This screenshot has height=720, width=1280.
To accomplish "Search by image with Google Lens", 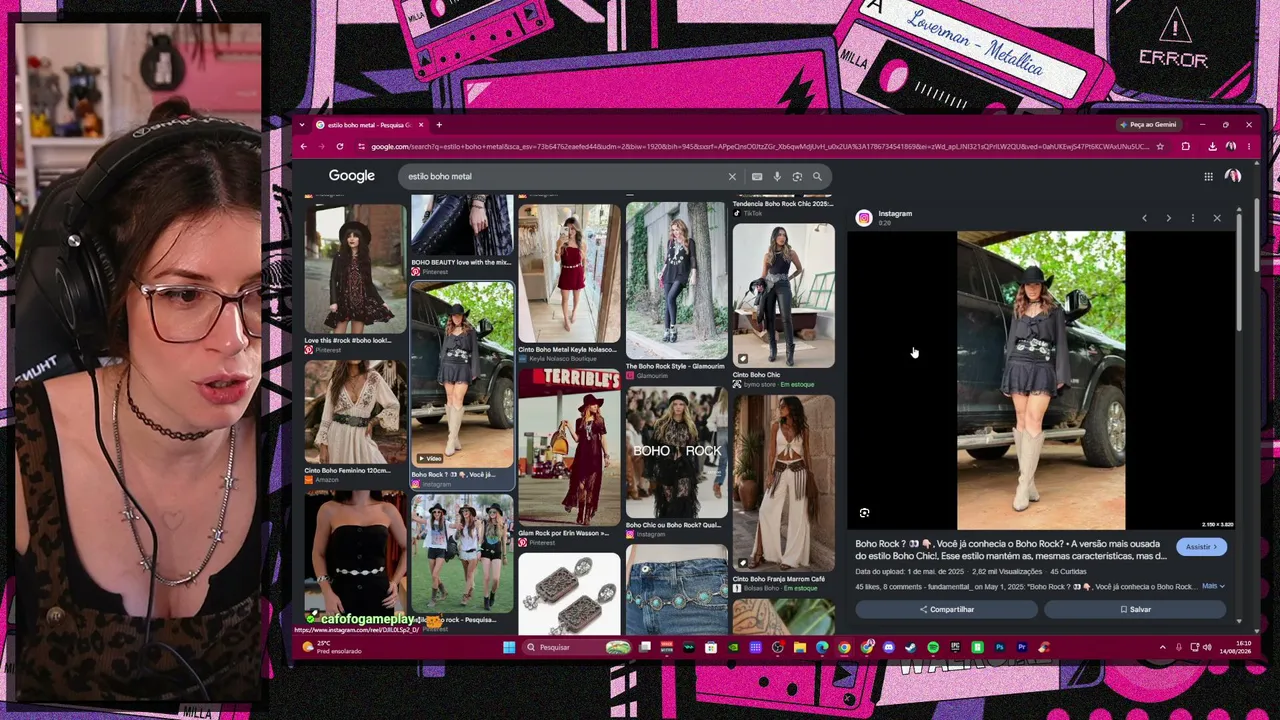I will pyautogui.click(x=797, y=177).
